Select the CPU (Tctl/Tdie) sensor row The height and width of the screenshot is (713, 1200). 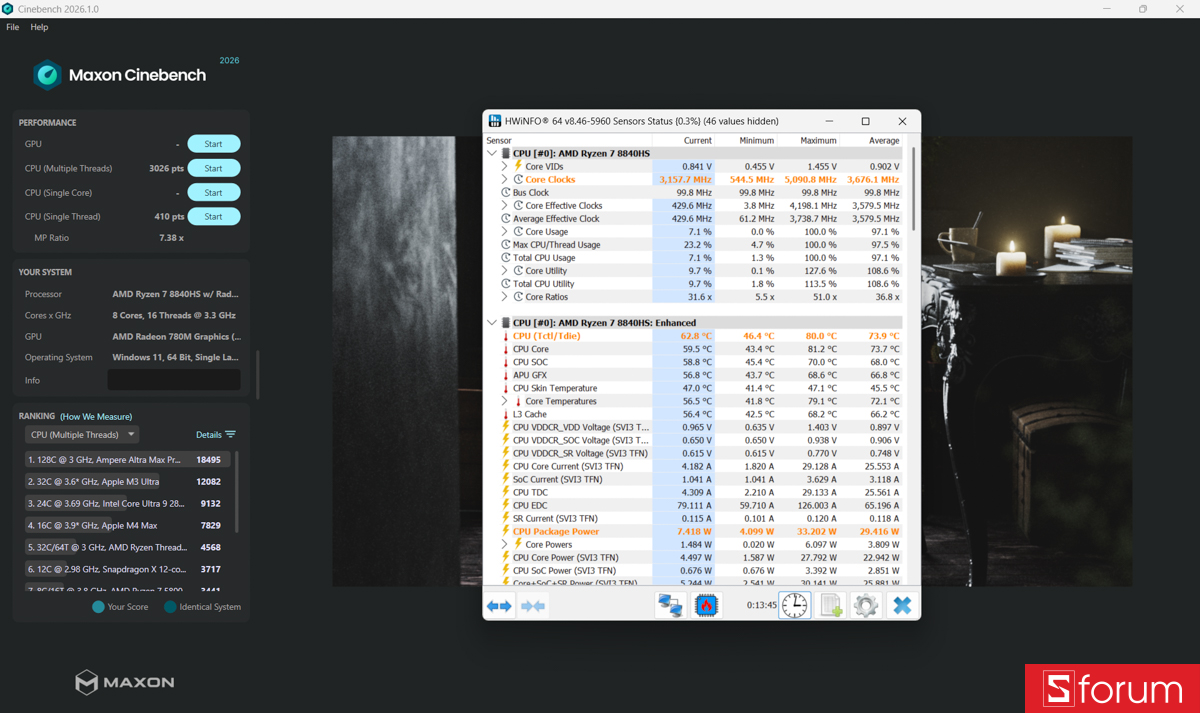(701, 336)
